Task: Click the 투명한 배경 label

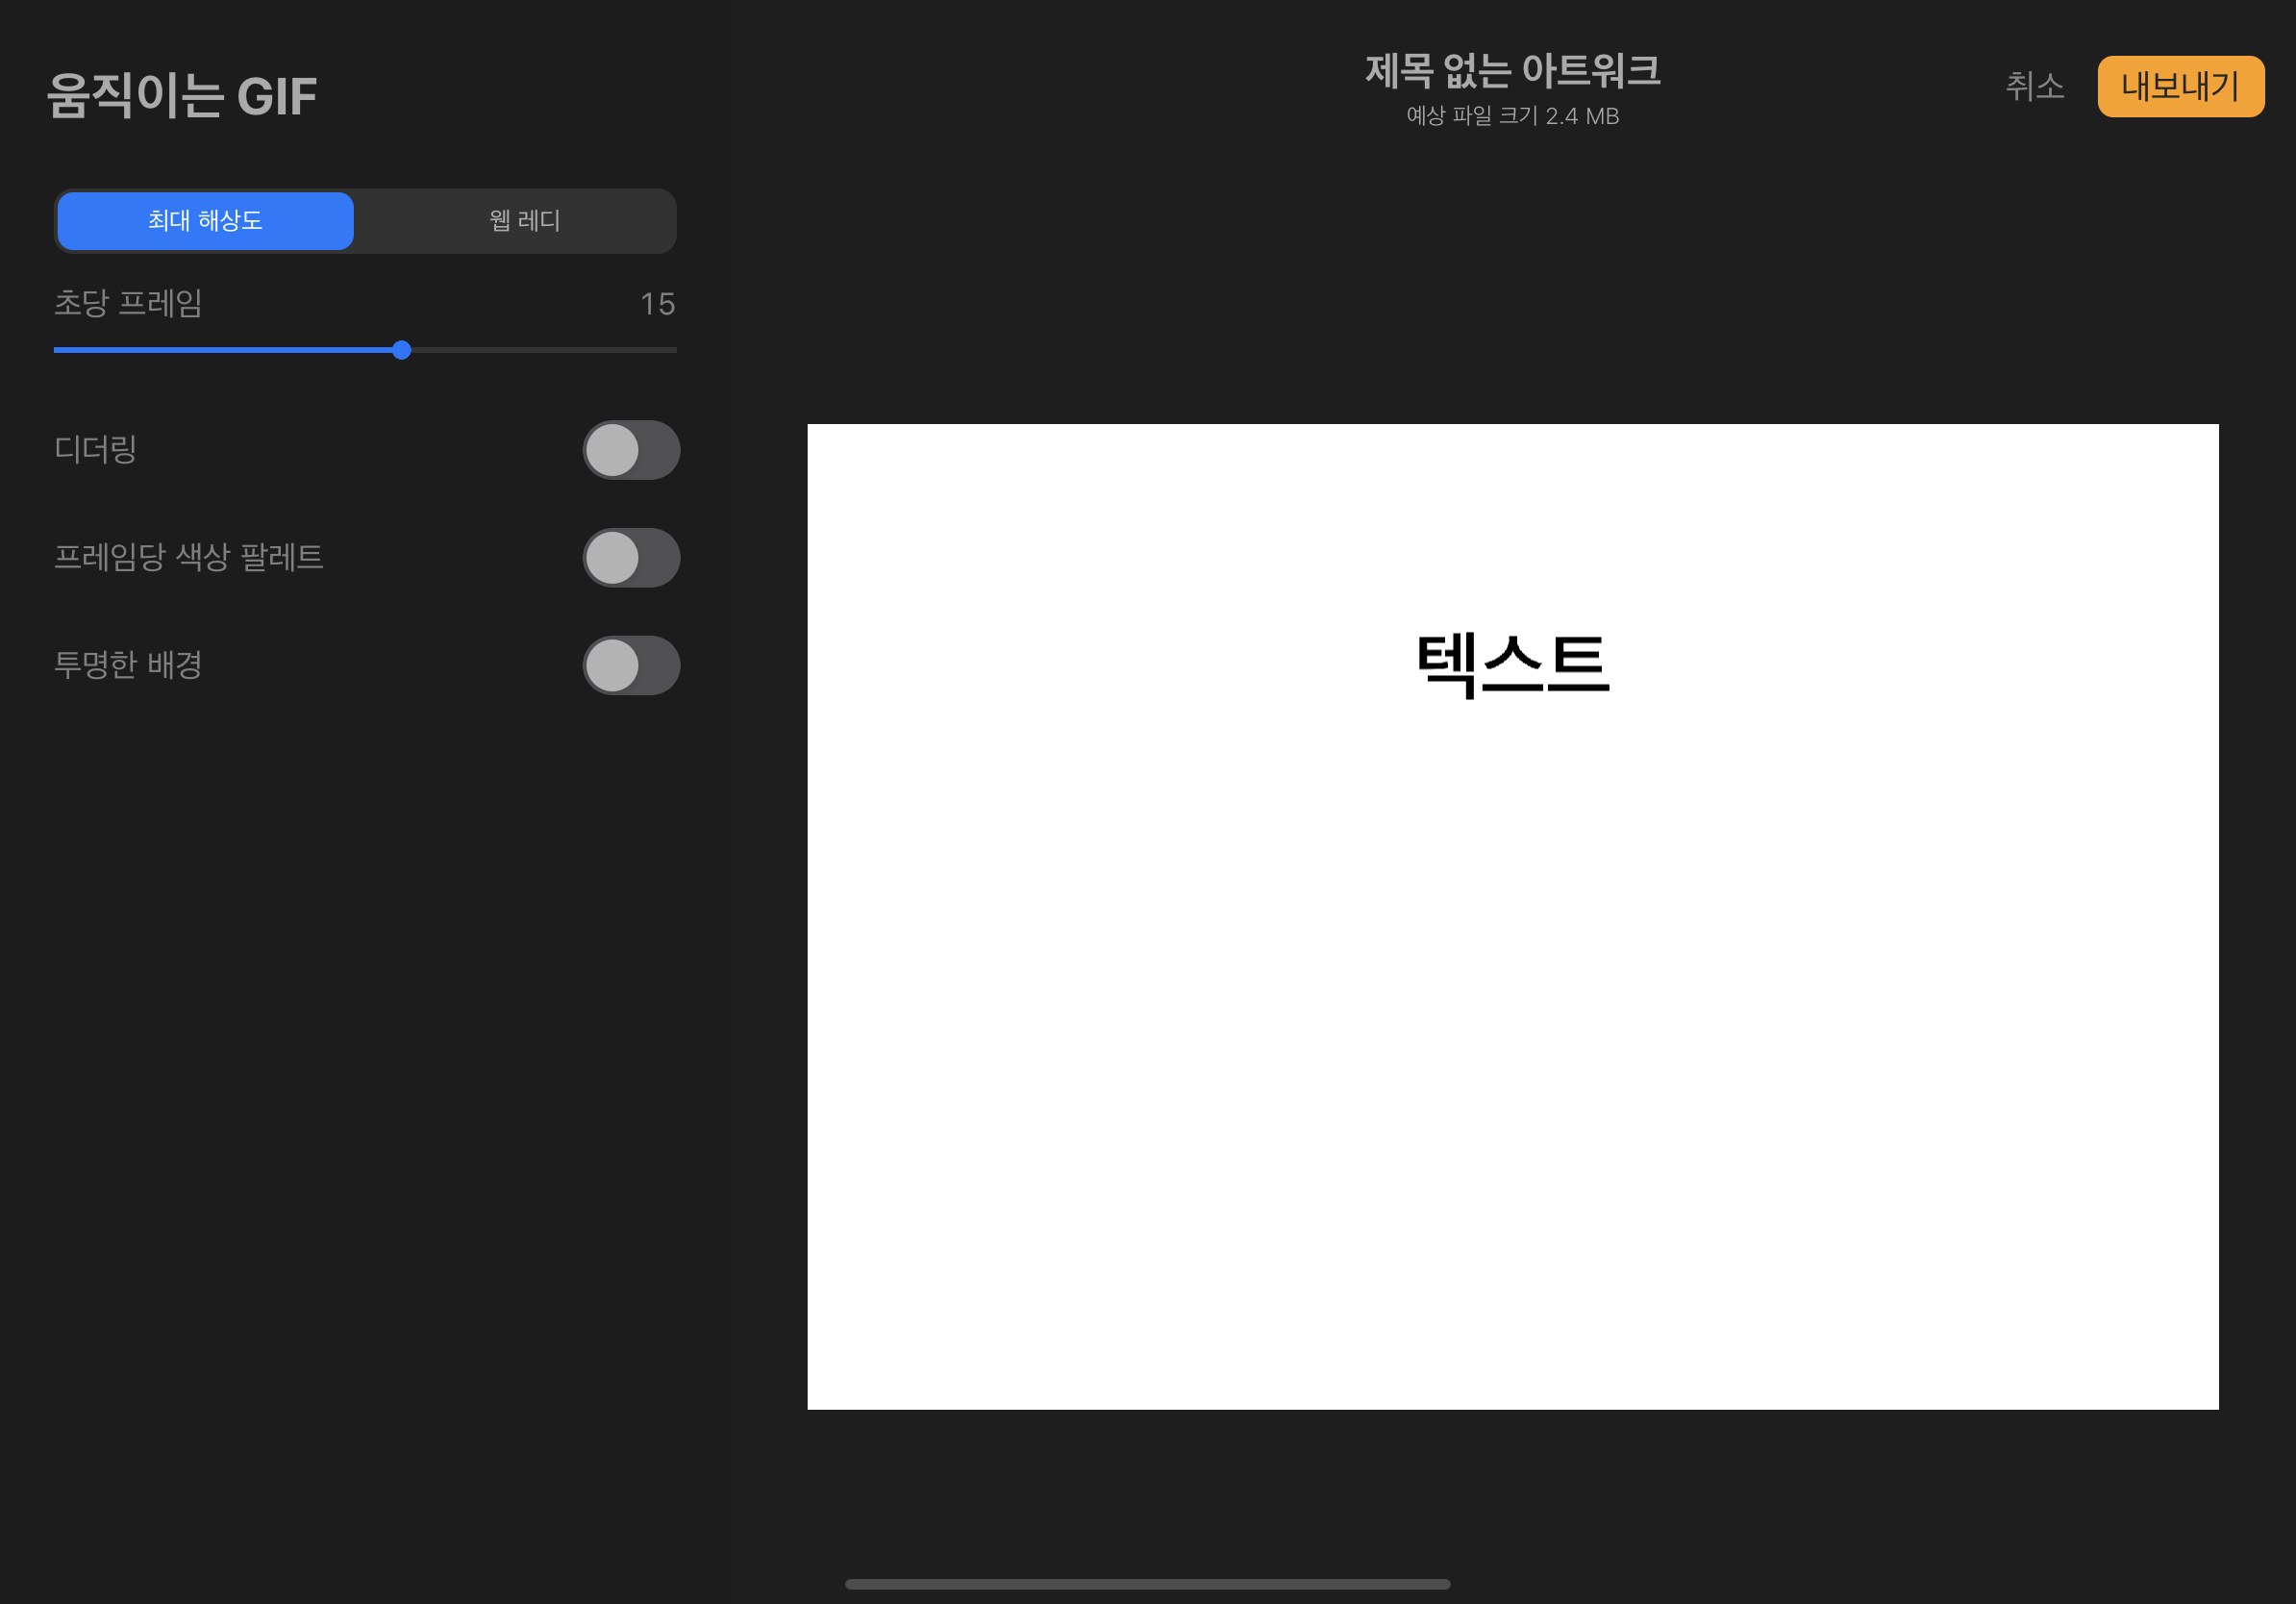Action: (x=128, y=666)
